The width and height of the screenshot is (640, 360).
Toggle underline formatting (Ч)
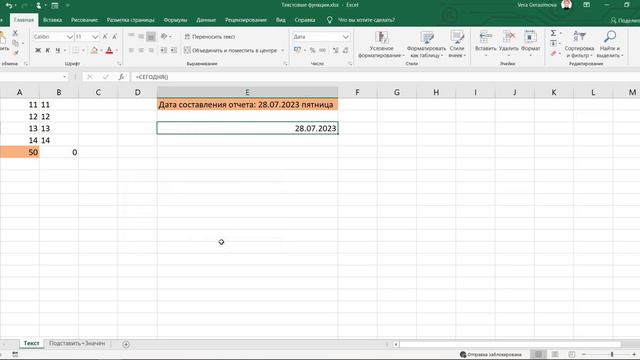tap(58, 50)
